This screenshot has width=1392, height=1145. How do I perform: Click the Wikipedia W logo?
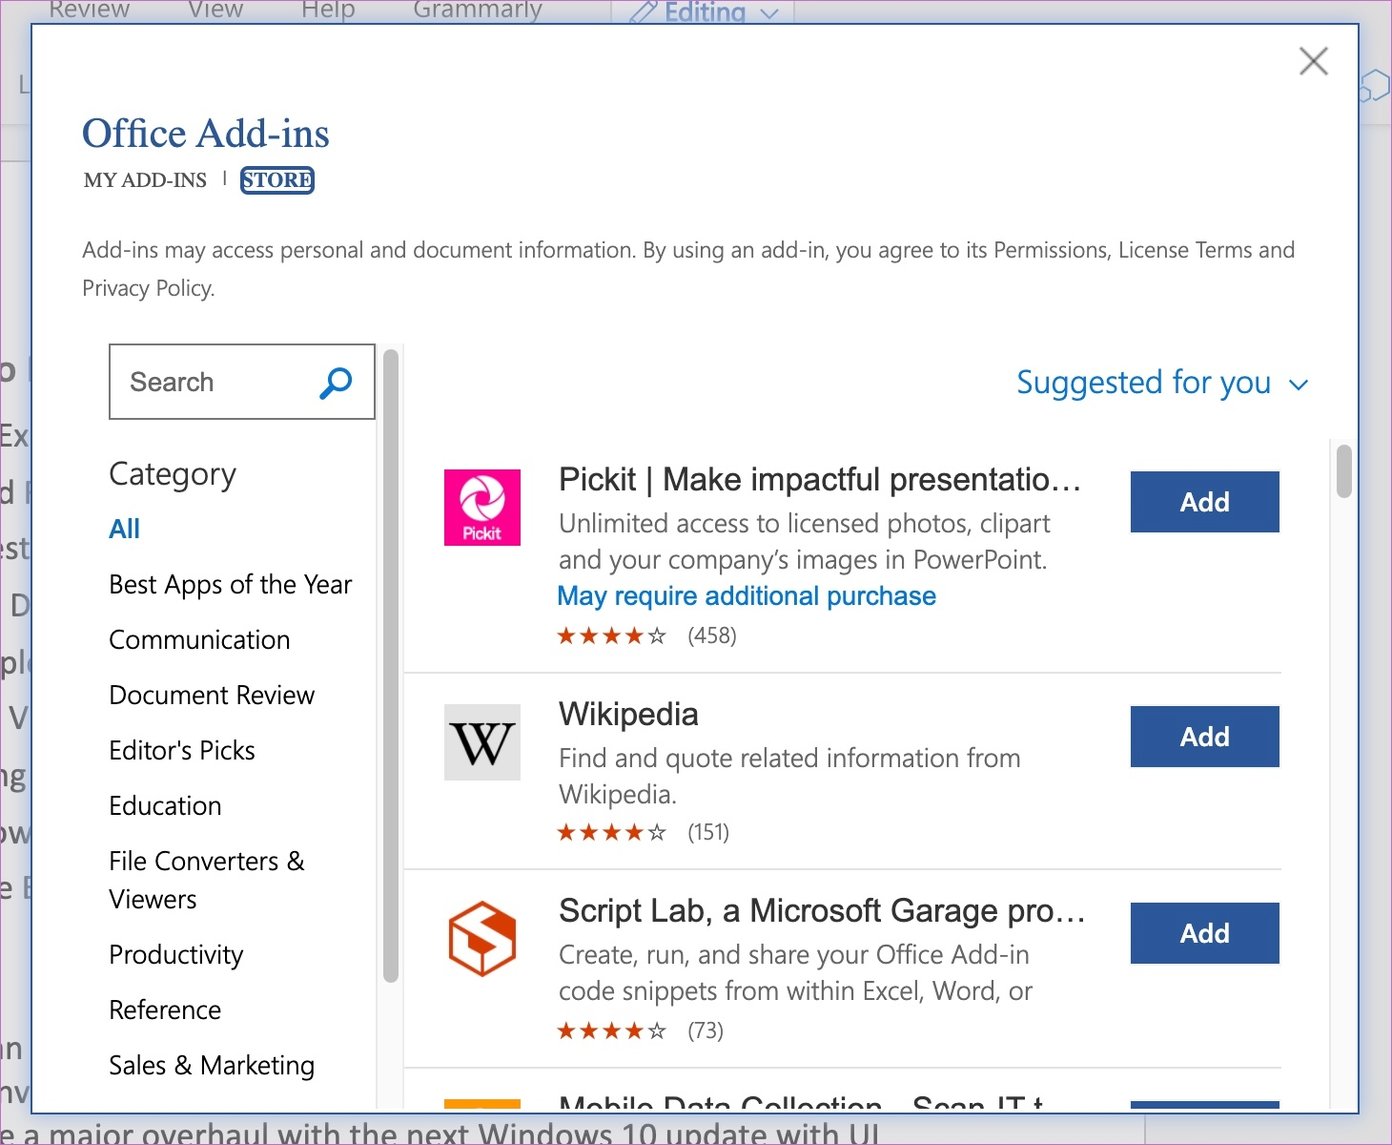point(482,742)
